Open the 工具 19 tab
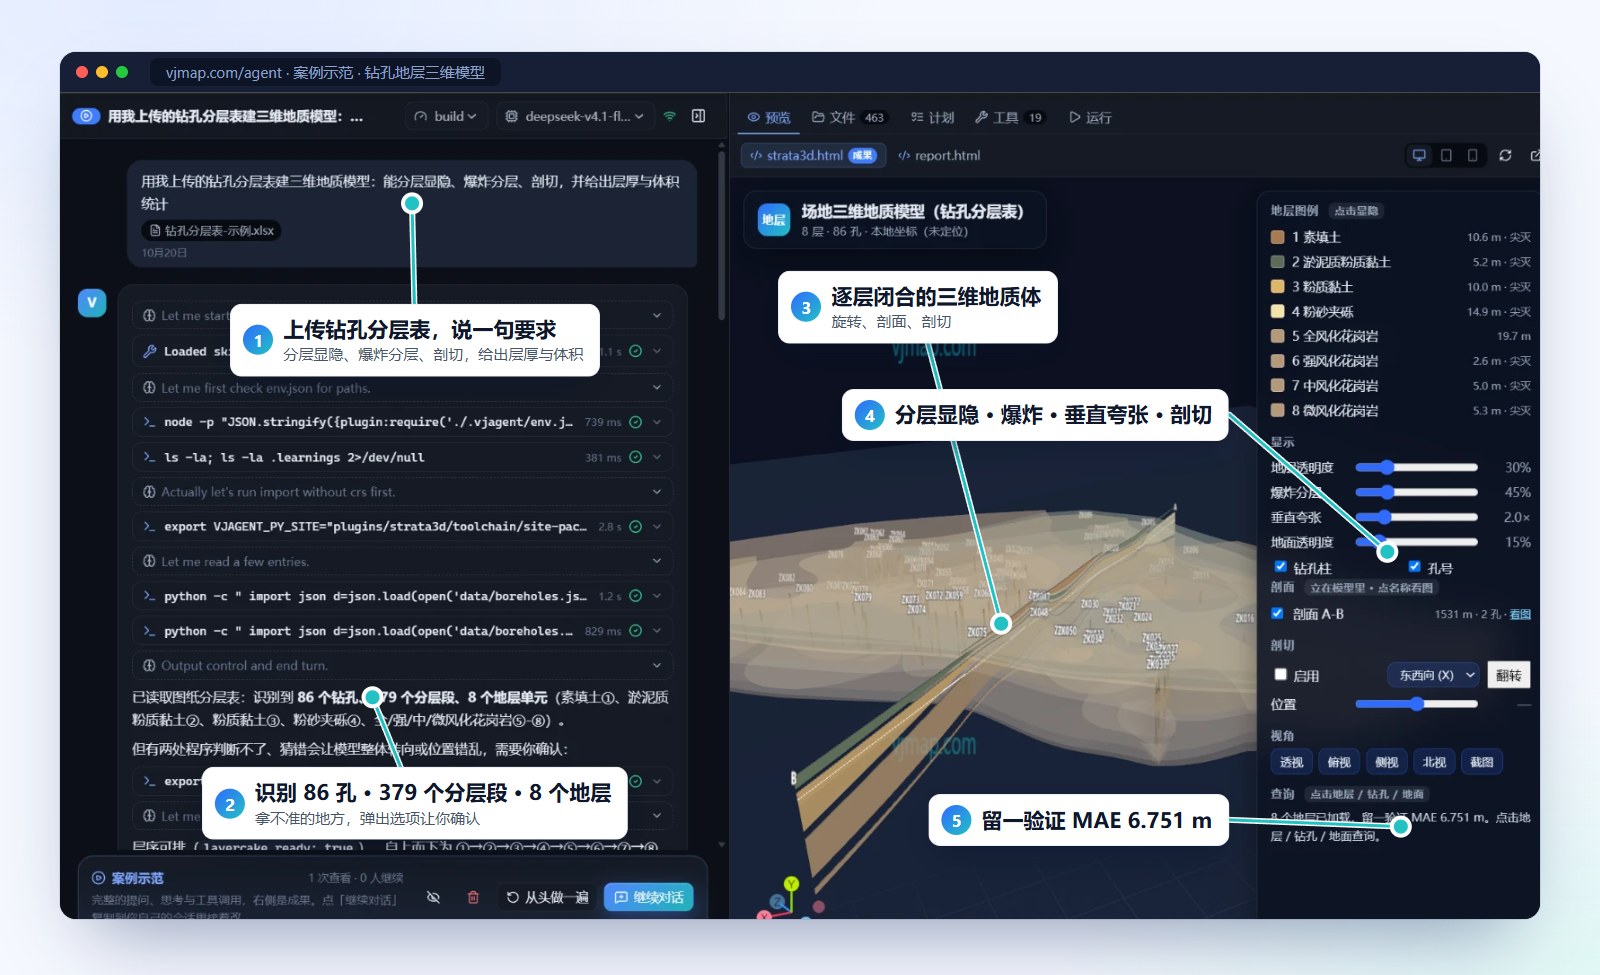This screenshot has width=1600, height=975. (1009, 117)
